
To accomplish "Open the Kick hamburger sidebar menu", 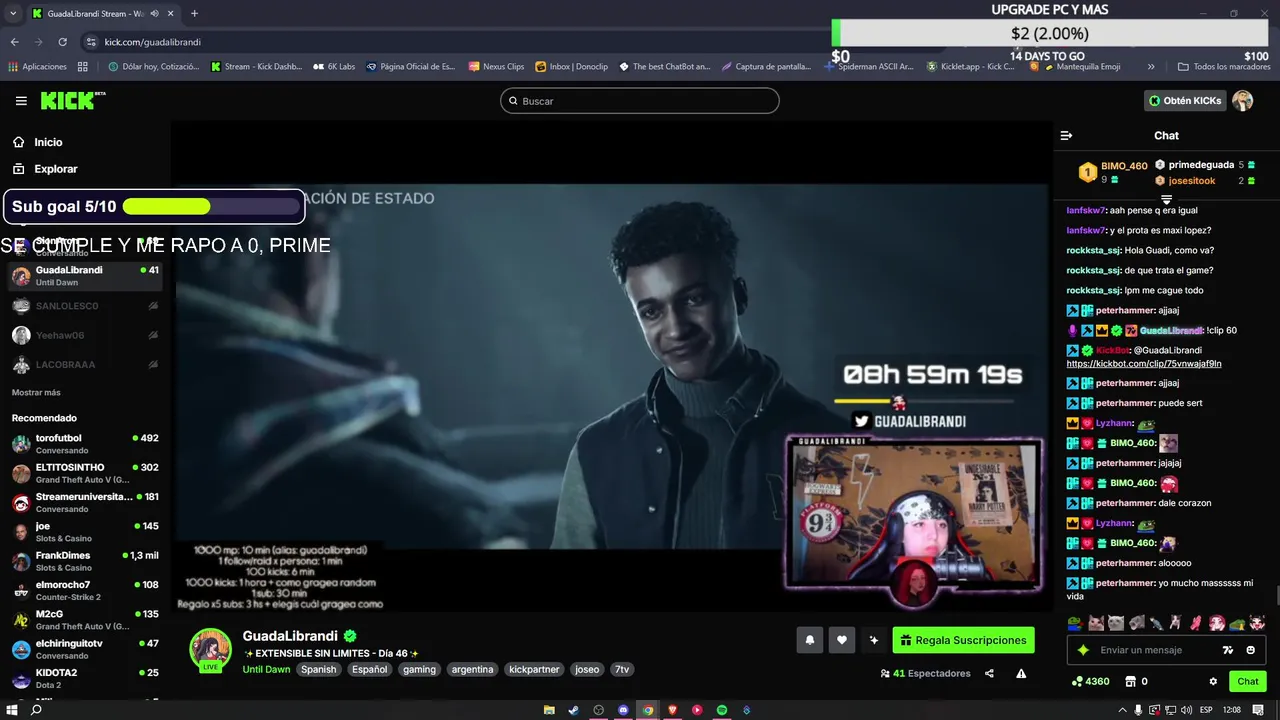I will click(x=21, y=101).
